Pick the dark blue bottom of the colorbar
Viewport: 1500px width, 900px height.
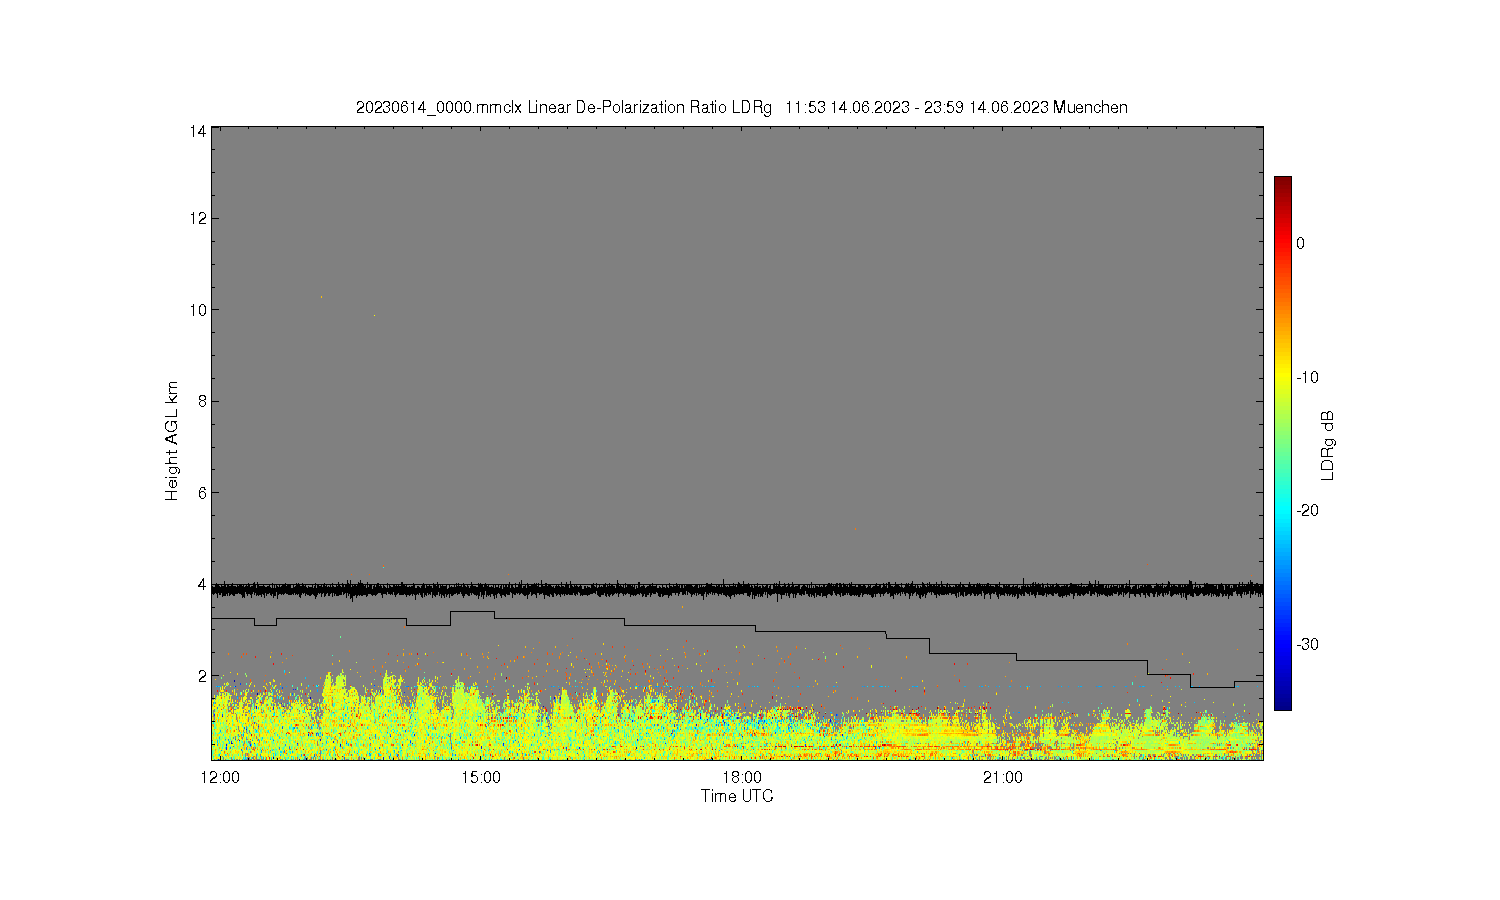[1282, 702]
